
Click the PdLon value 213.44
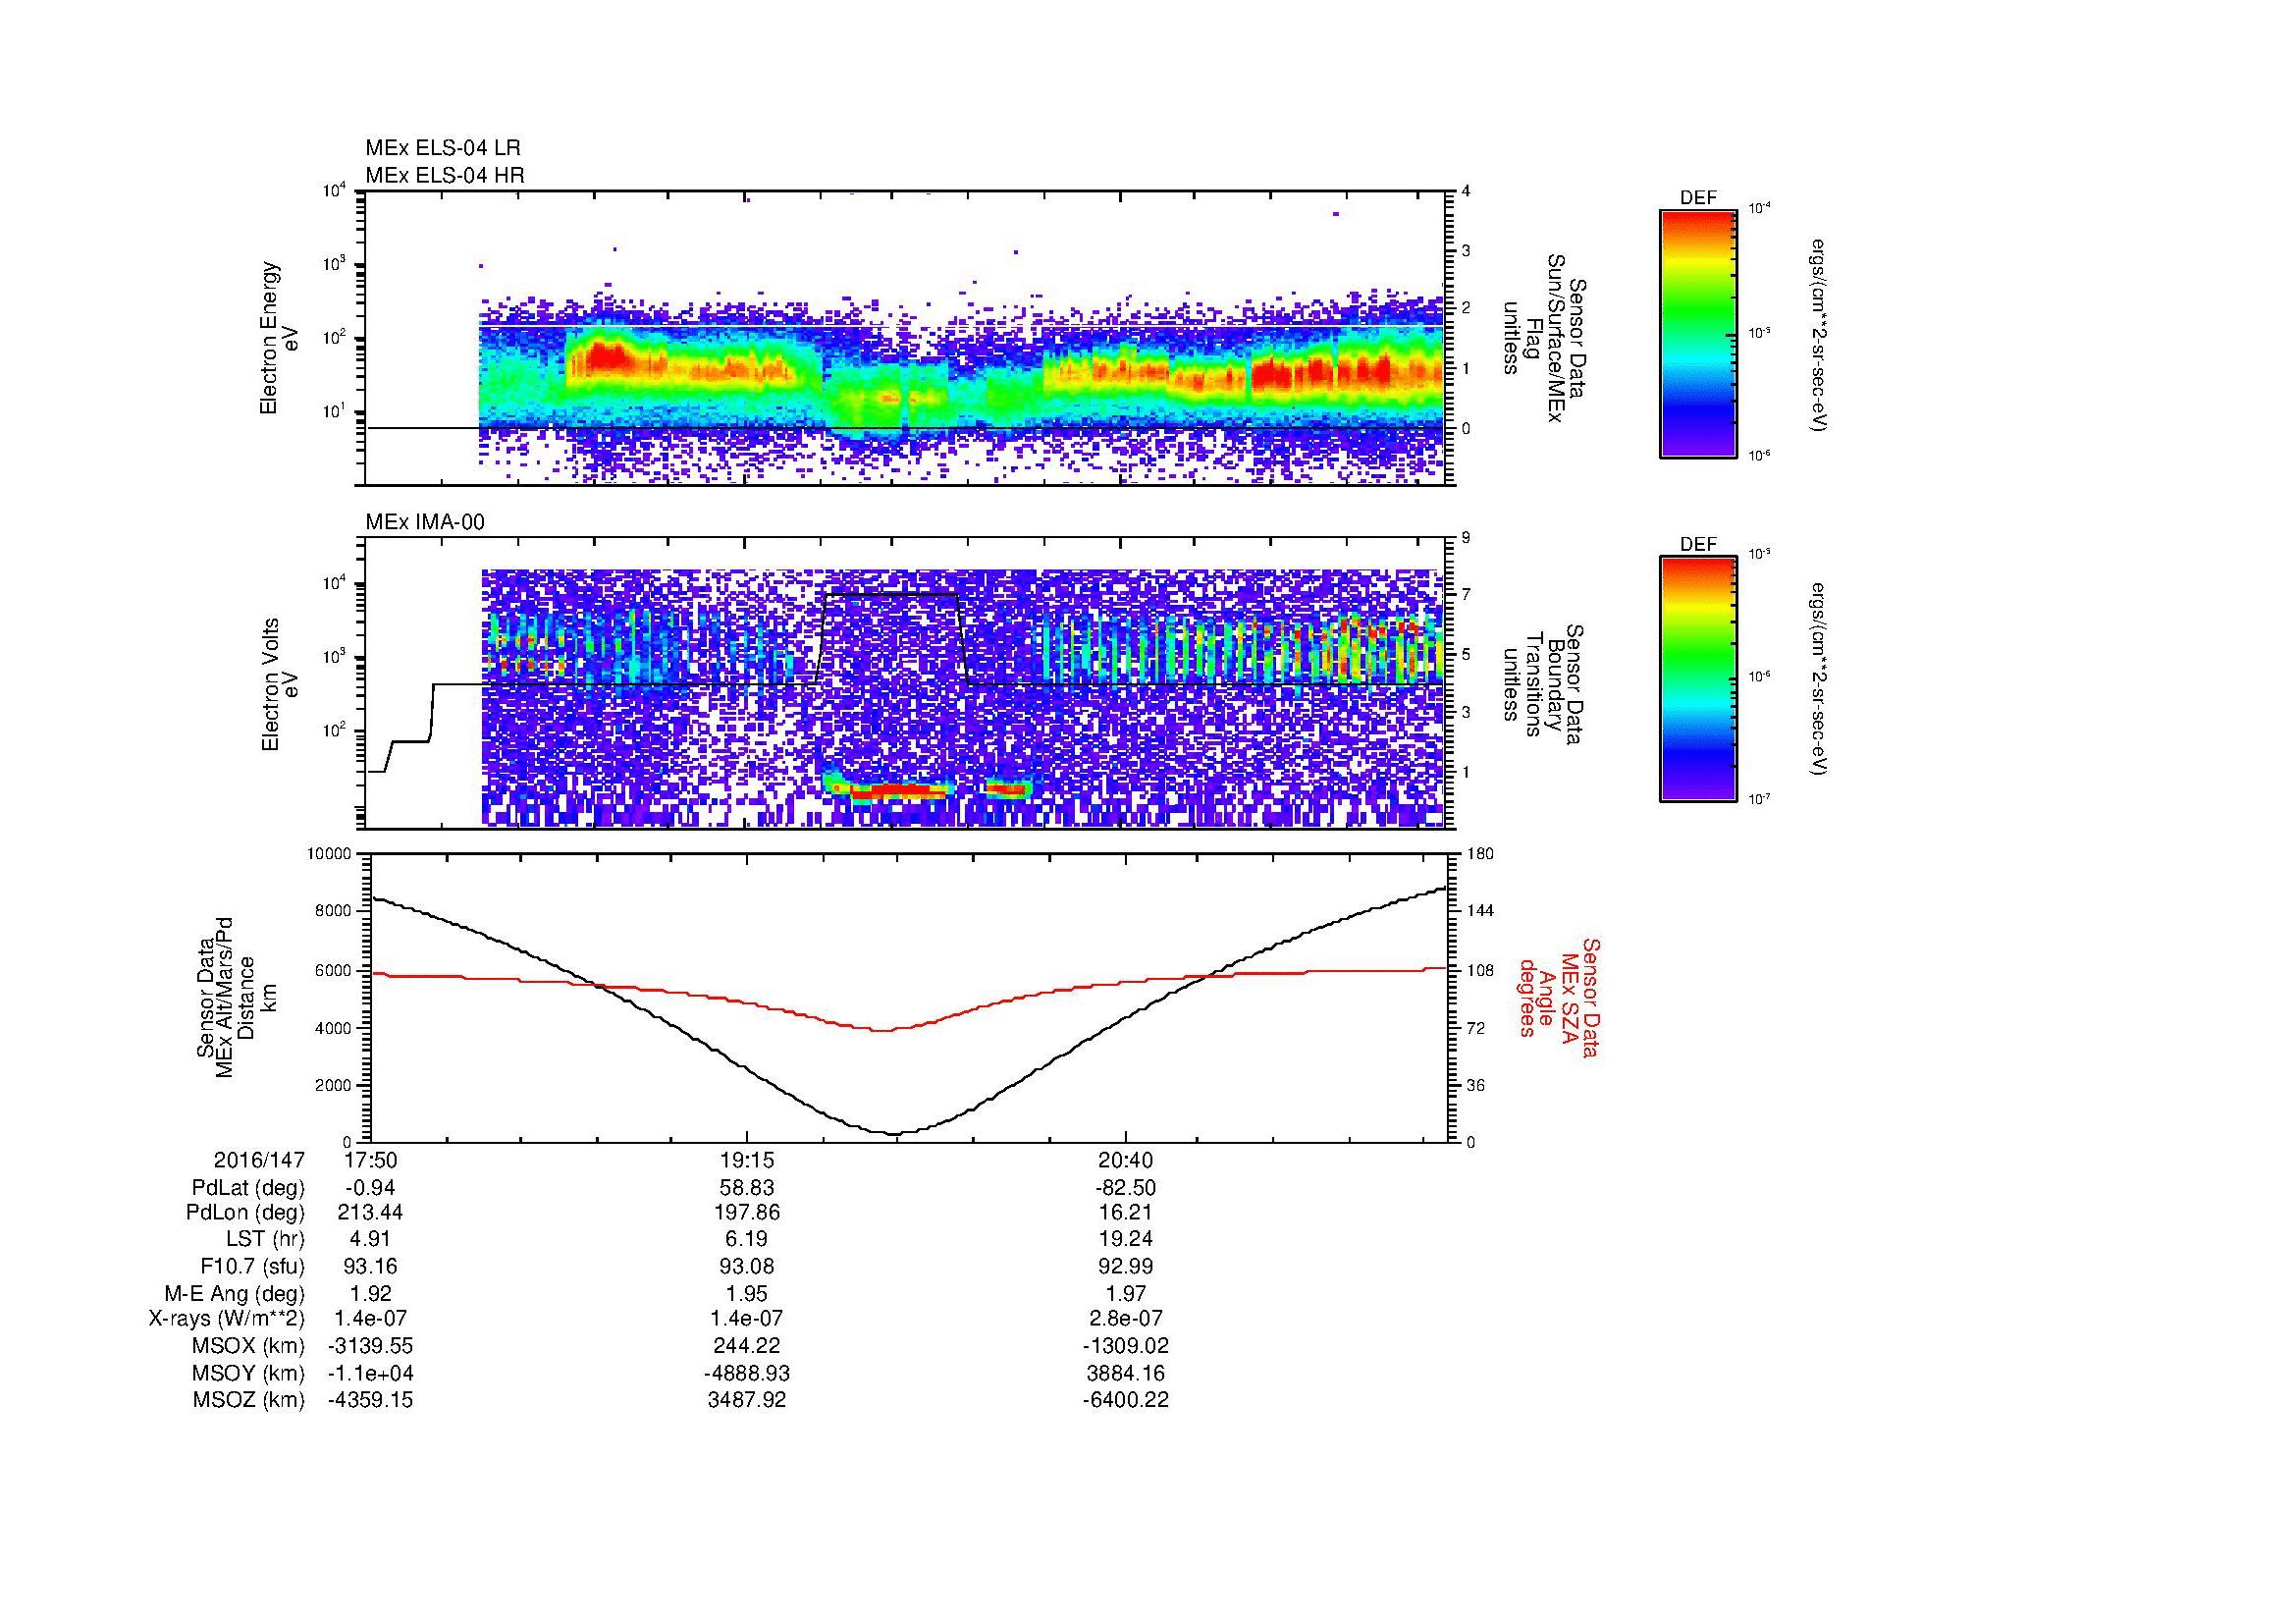[370, 1214]
